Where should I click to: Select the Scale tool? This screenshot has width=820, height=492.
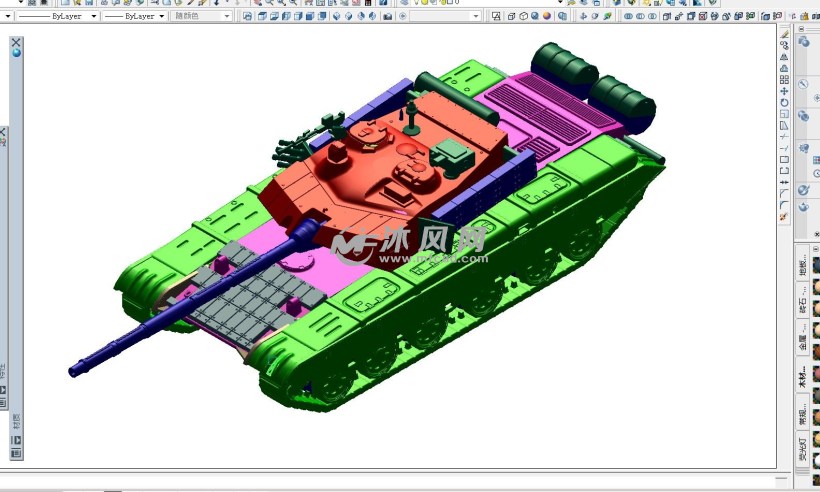click(x=784, y=114)
